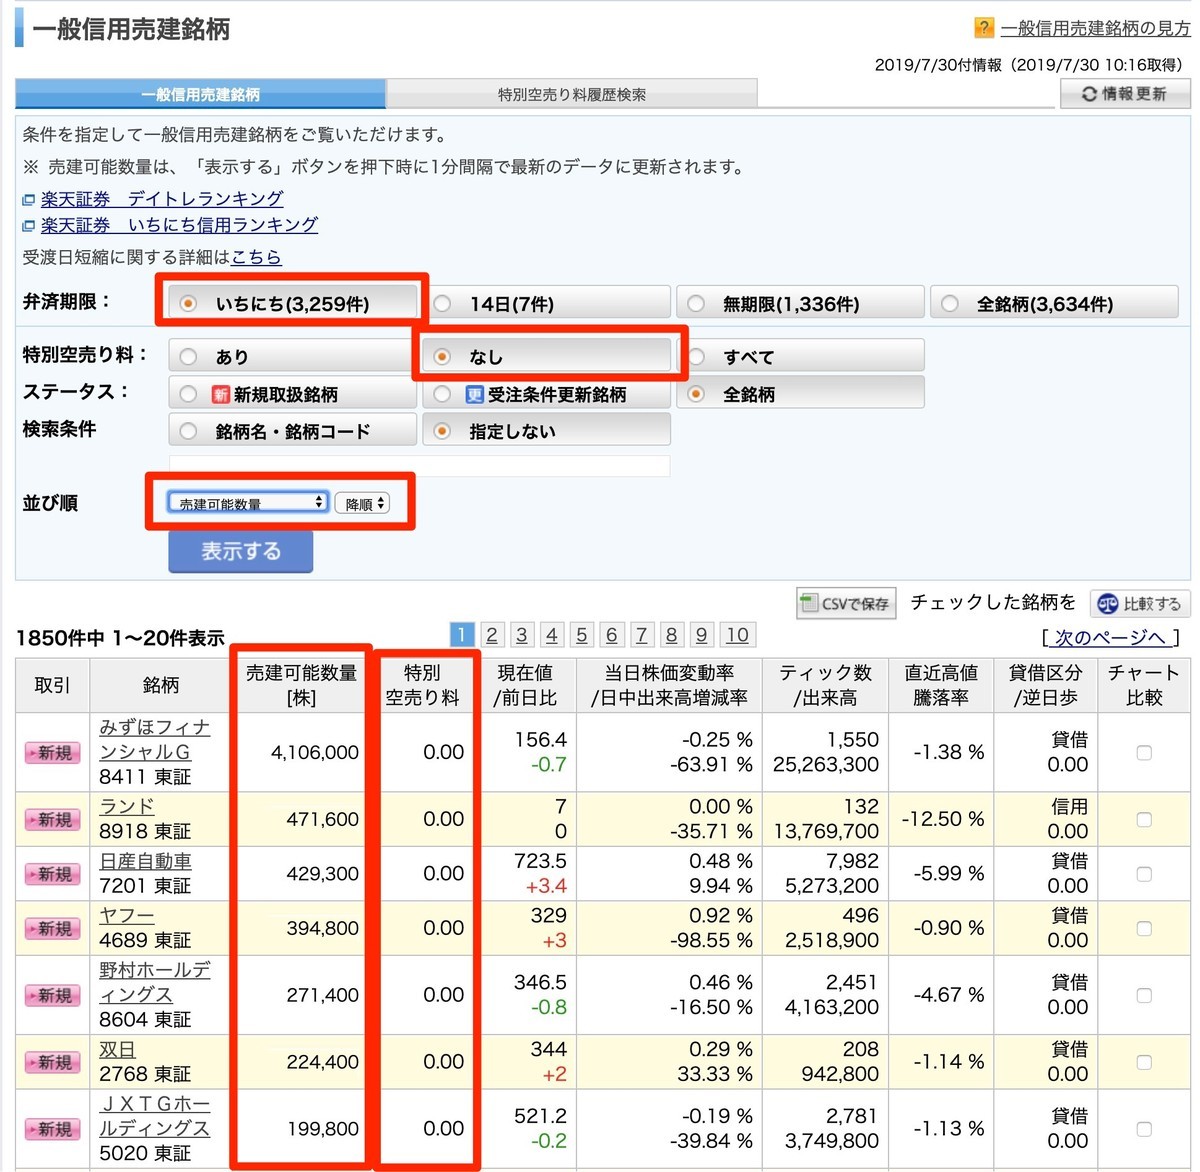Click the 新規 trade button for JXTGホールディングス
Viewport: 1200px width, 1172px height.
pos(53,1129)
